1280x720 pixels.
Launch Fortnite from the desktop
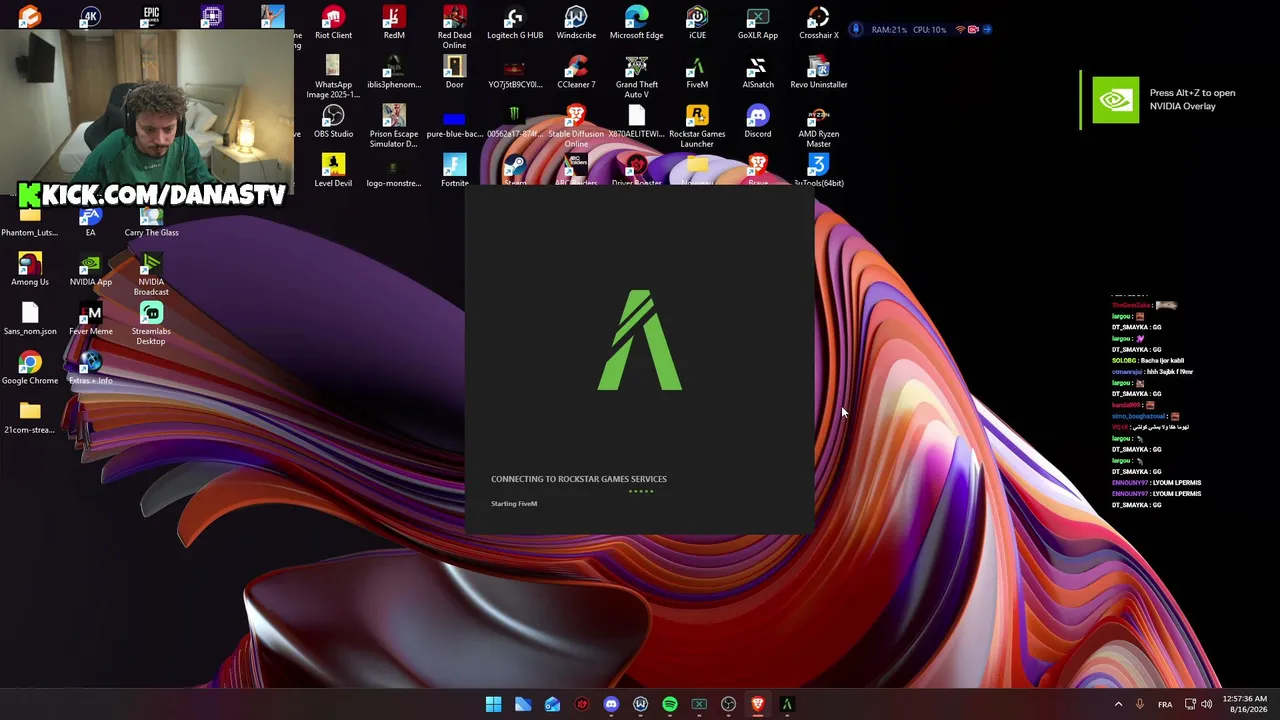click(454, 170)
